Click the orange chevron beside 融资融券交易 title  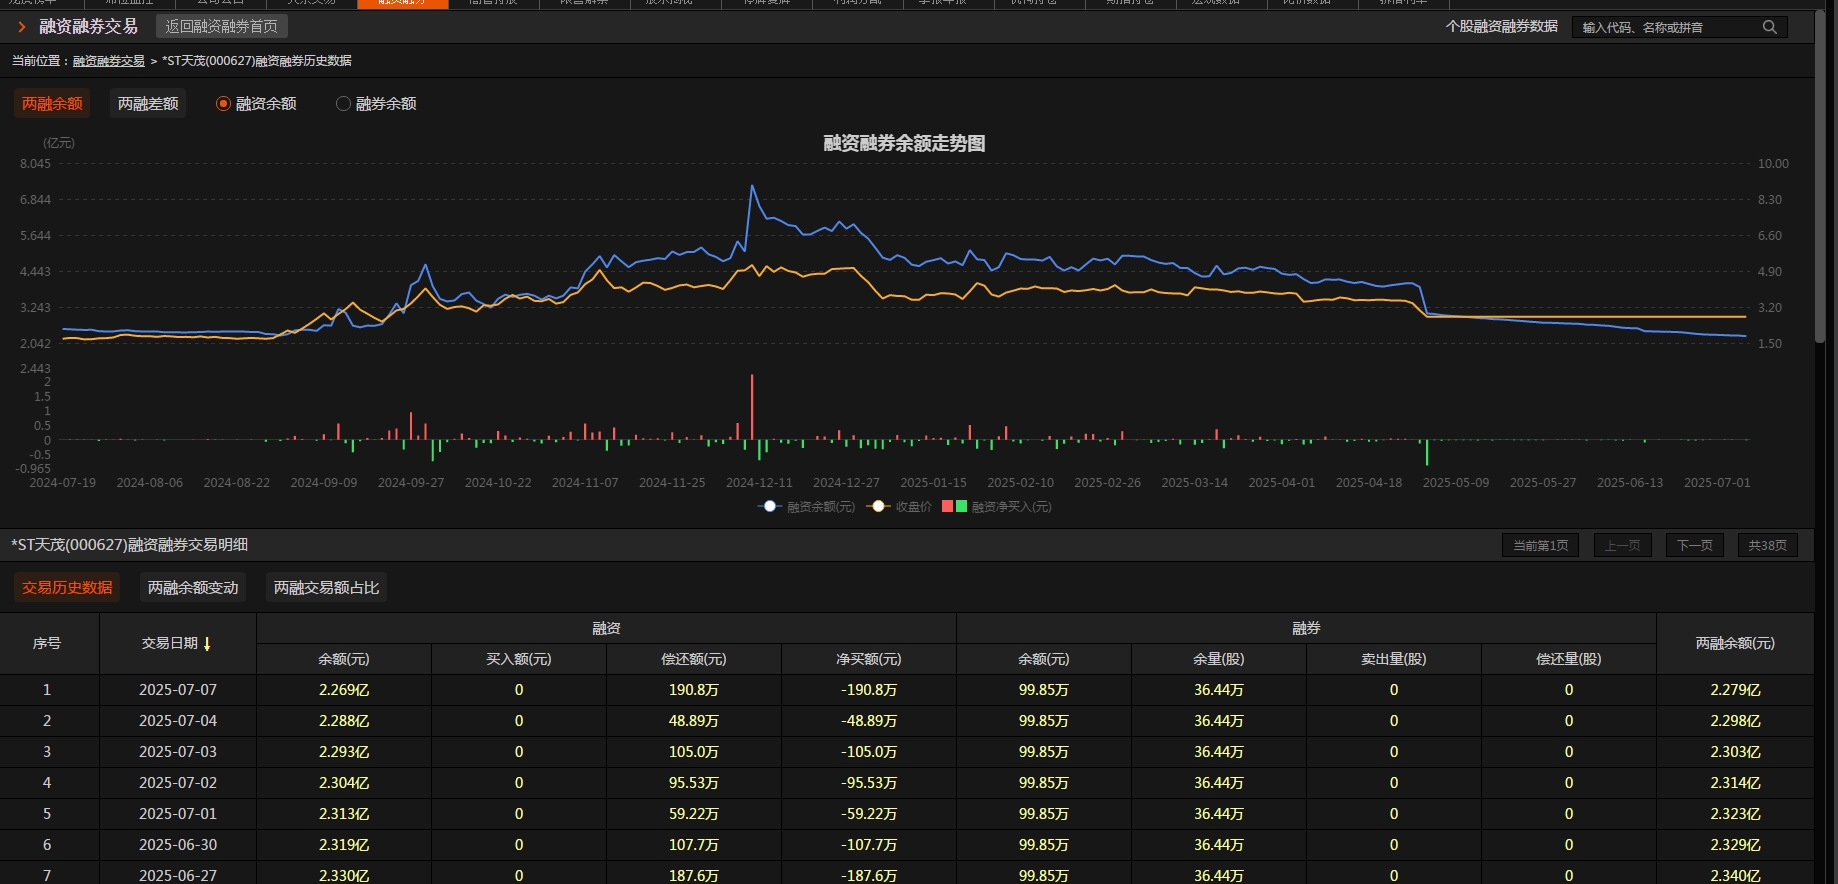tap(22, 27)
